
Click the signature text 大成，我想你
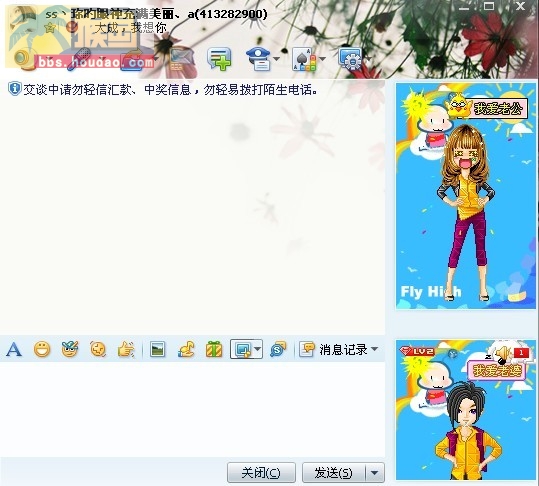click(131, 27)
